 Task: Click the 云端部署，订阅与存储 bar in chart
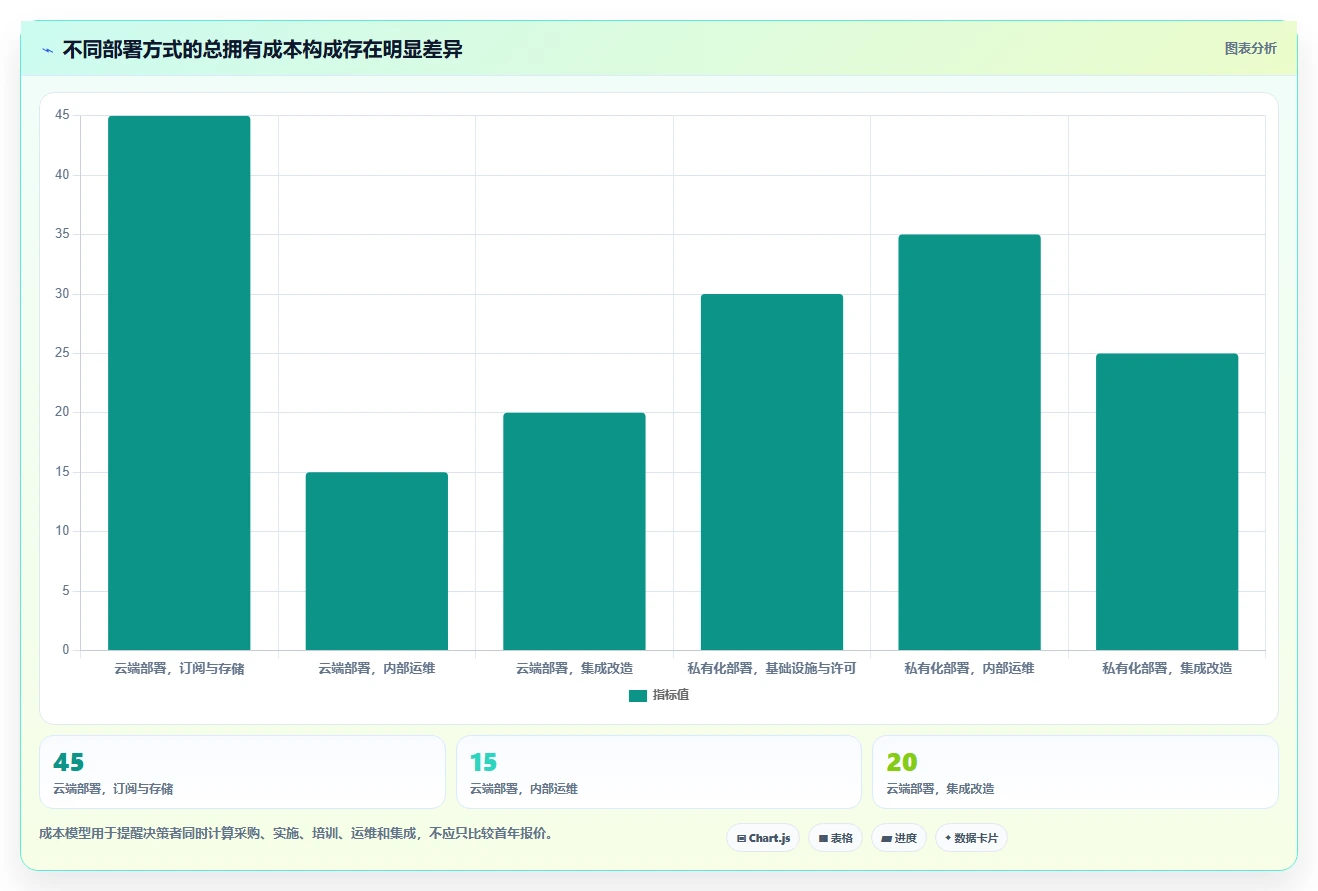pos(179,383)
